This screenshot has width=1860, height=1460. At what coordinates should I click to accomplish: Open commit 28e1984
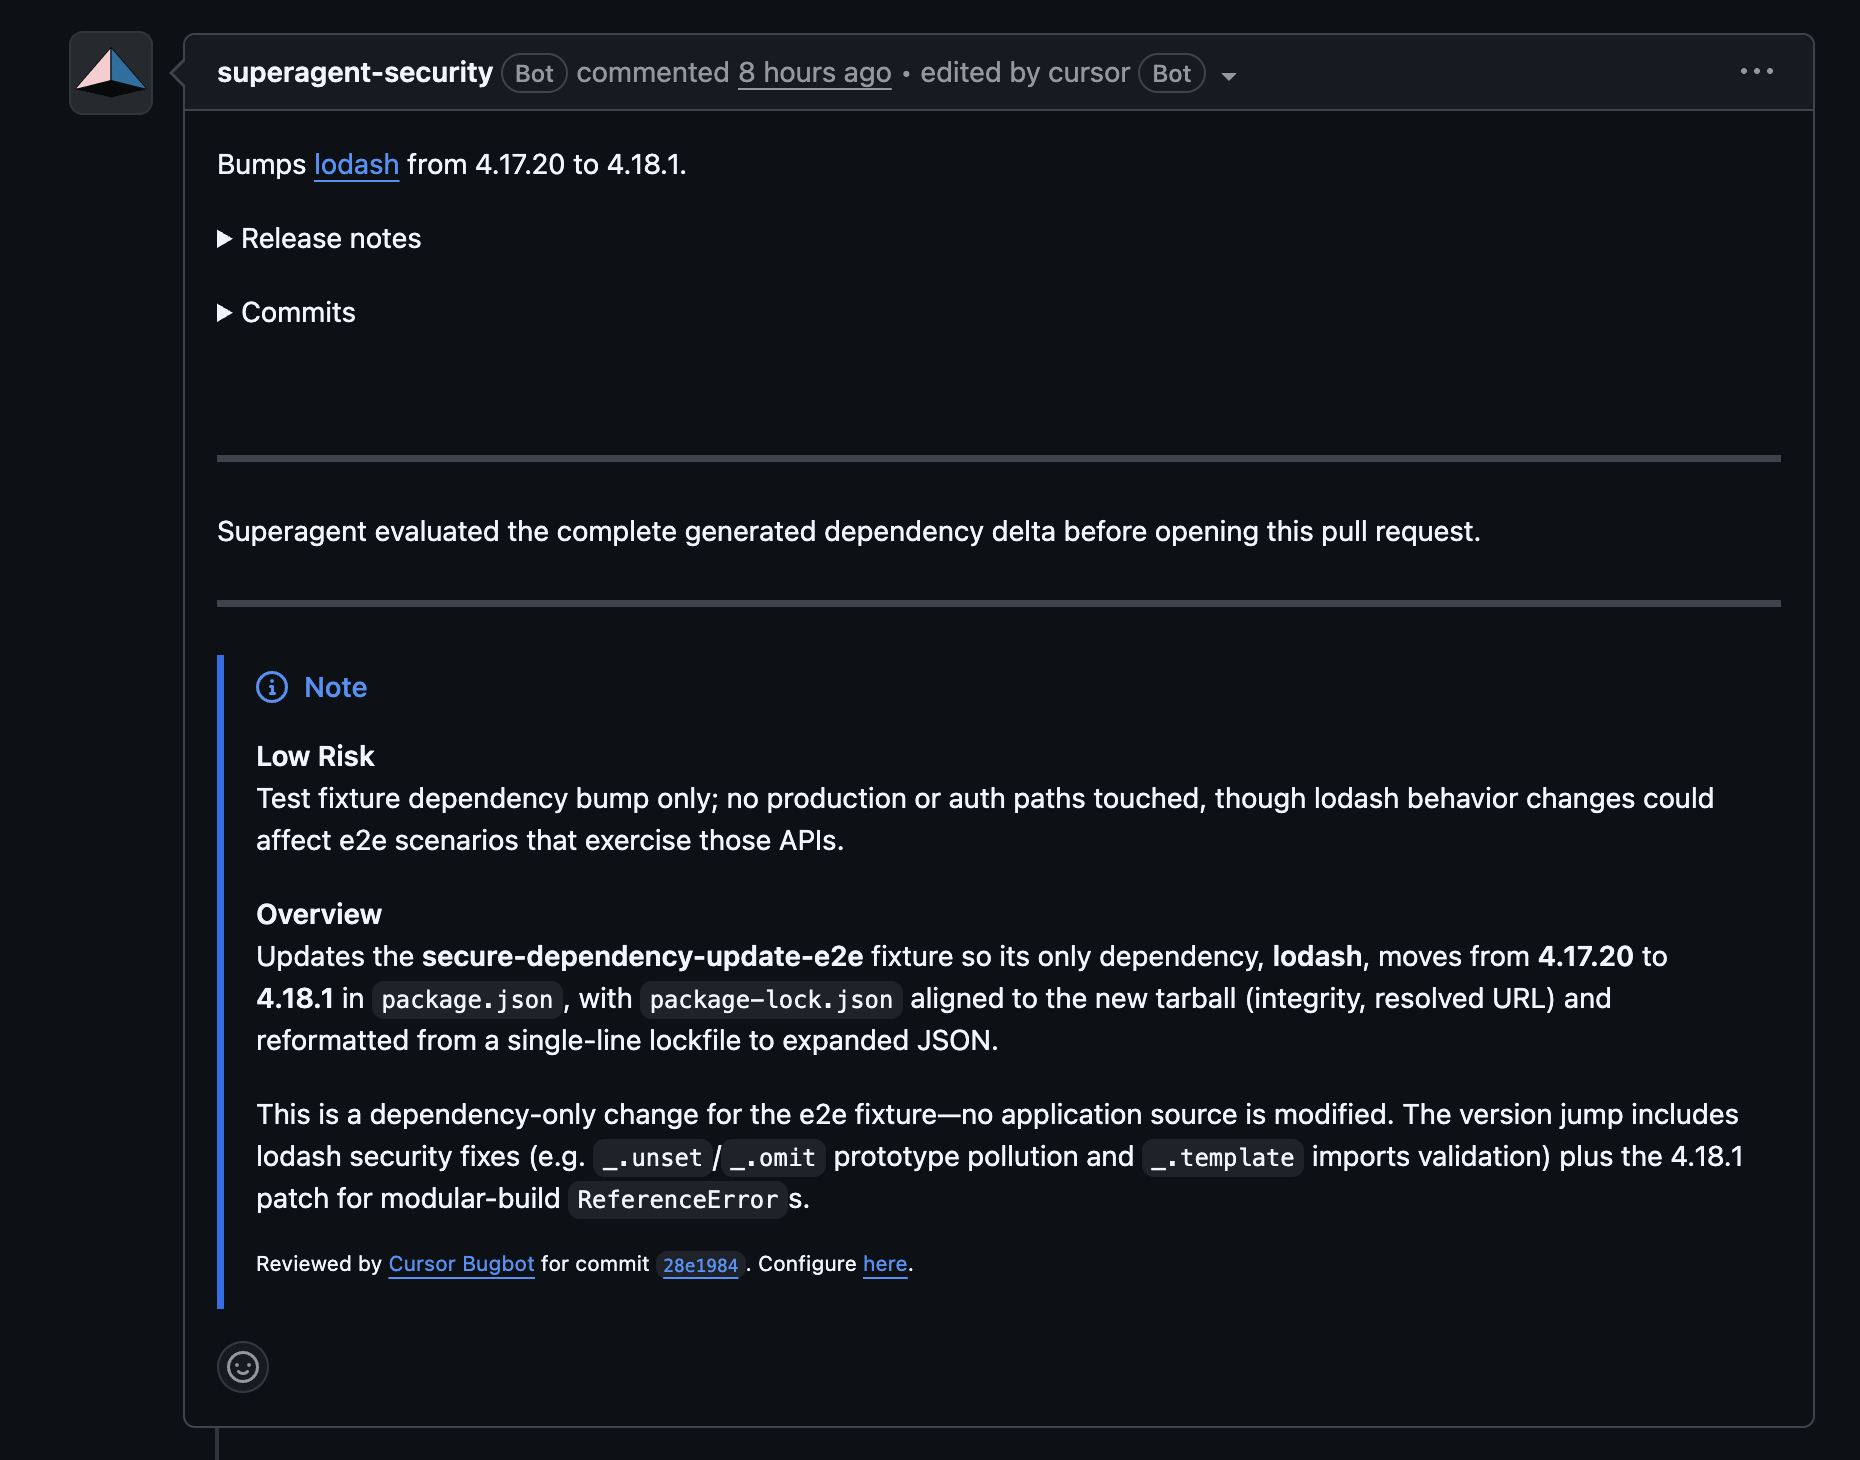click(700, 1265)
